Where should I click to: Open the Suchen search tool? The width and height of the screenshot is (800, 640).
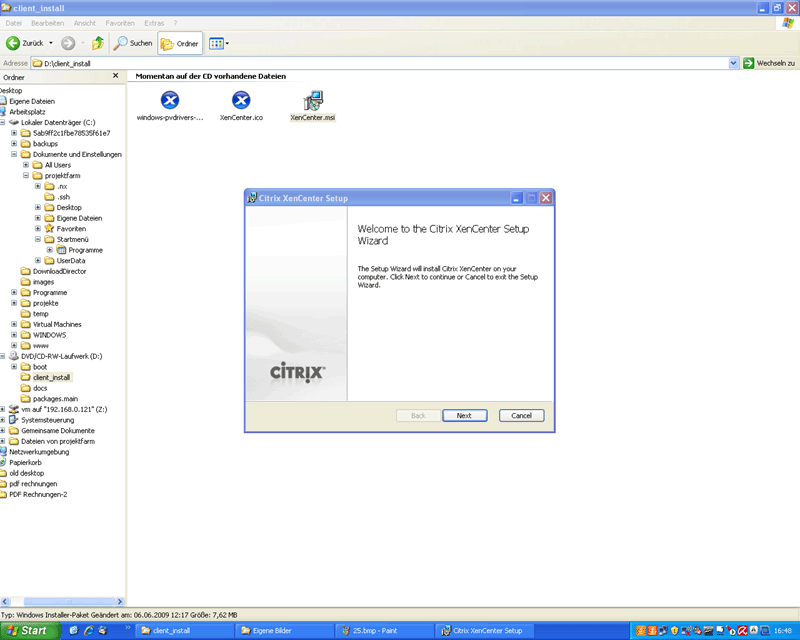133,43
